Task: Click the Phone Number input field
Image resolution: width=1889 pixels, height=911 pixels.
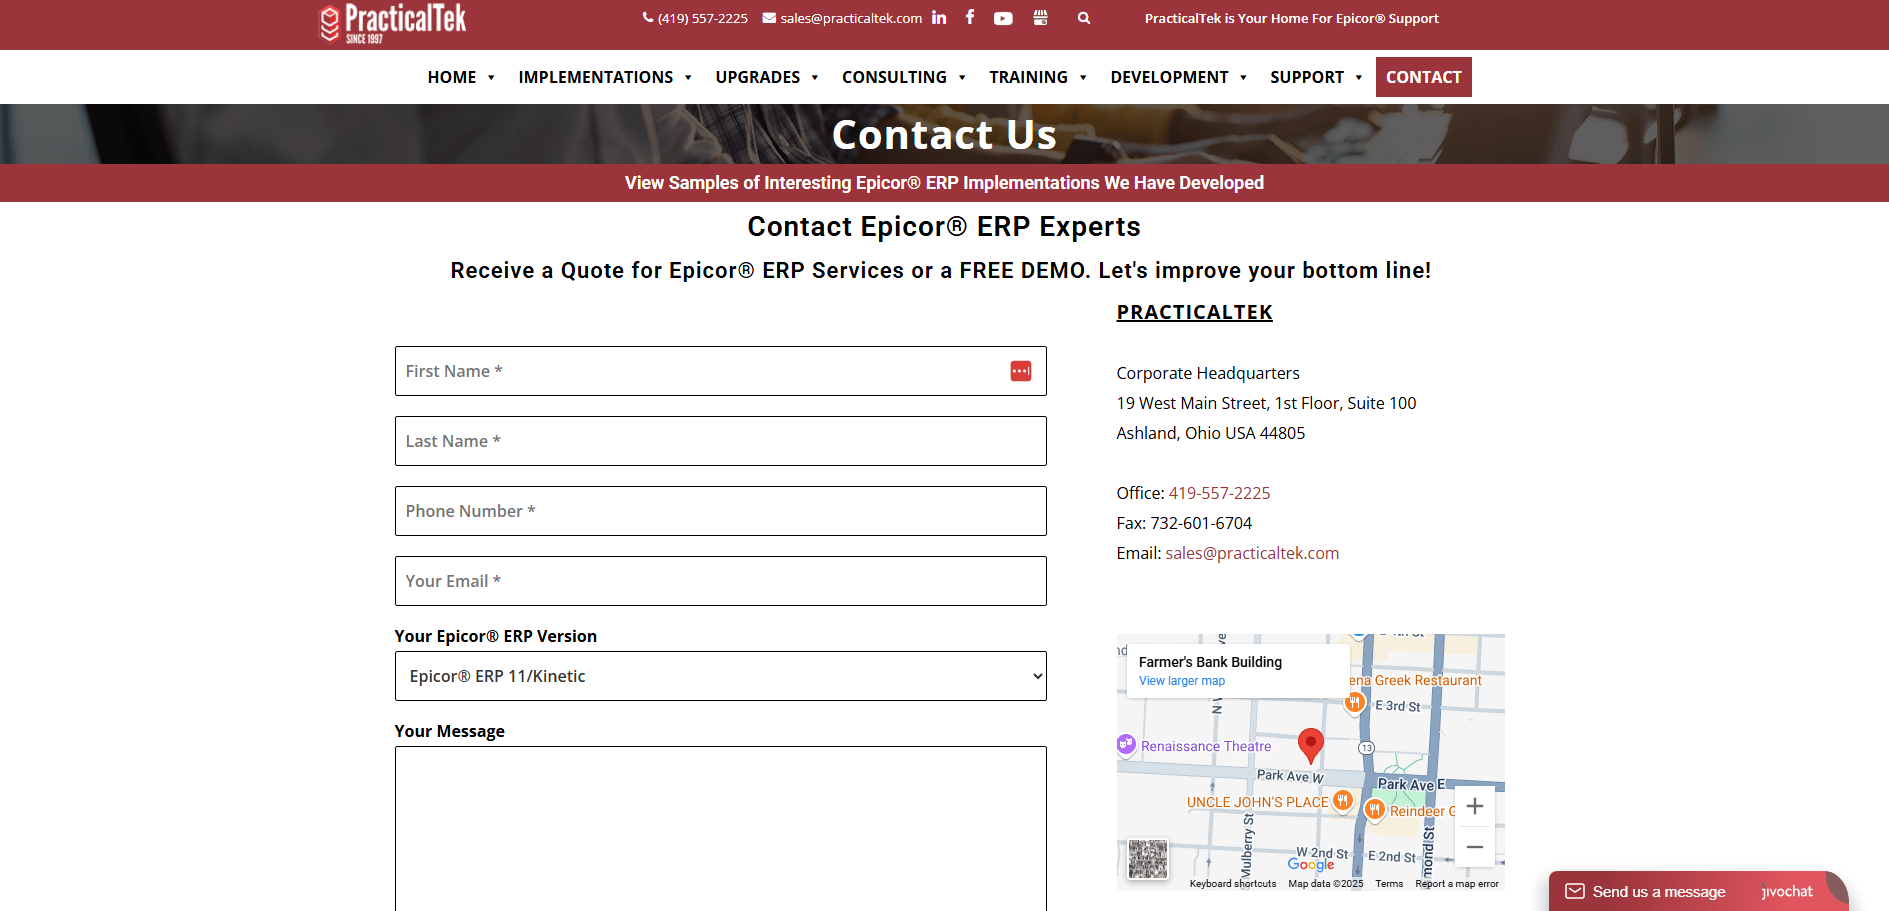Action: (x=720, y=511)
